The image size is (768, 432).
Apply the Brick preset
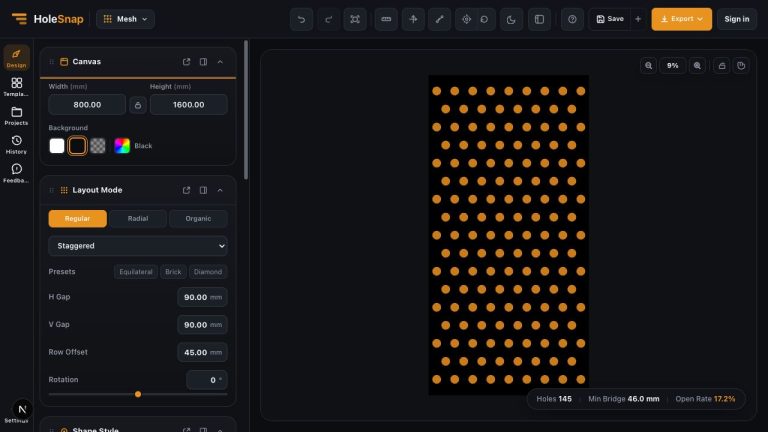coord(173,272)
